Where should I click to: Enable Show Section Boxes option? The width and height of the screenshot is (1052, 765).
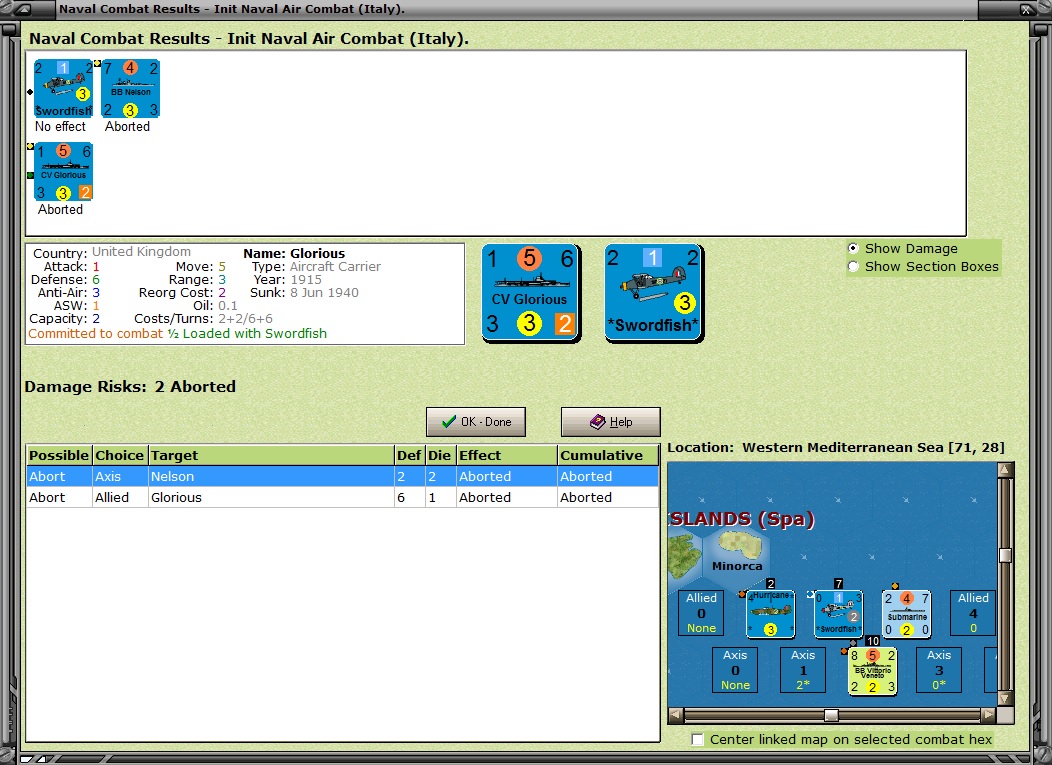853,266
